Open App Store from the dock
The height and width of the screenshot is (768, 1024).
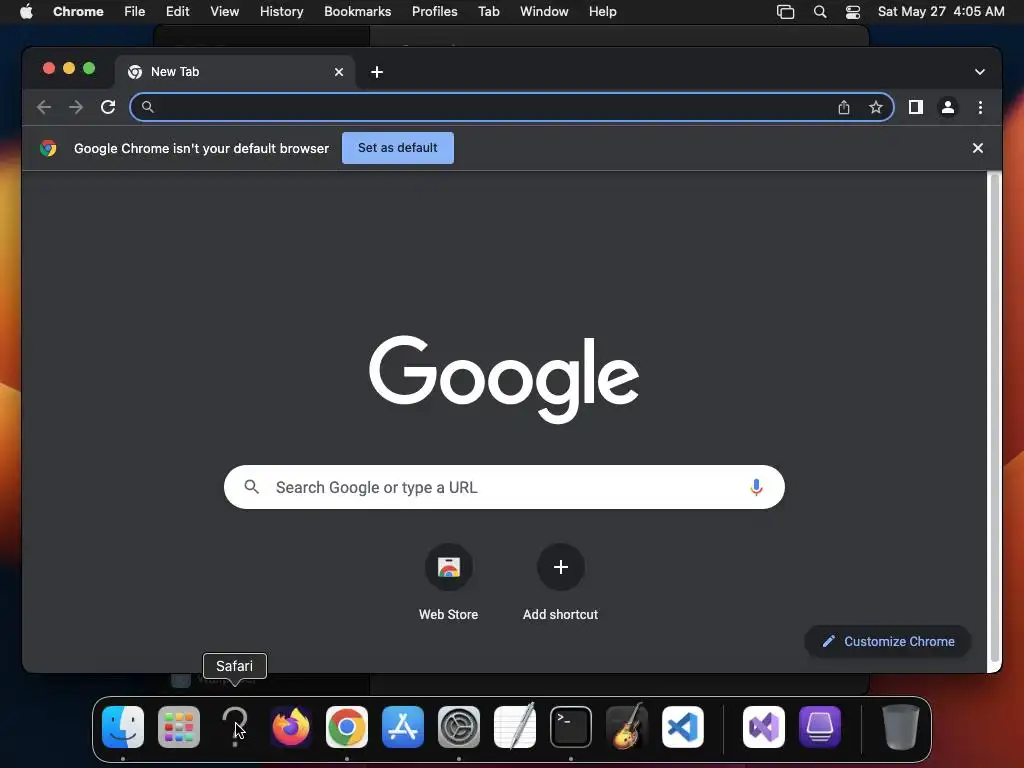[x=403, y=727]
